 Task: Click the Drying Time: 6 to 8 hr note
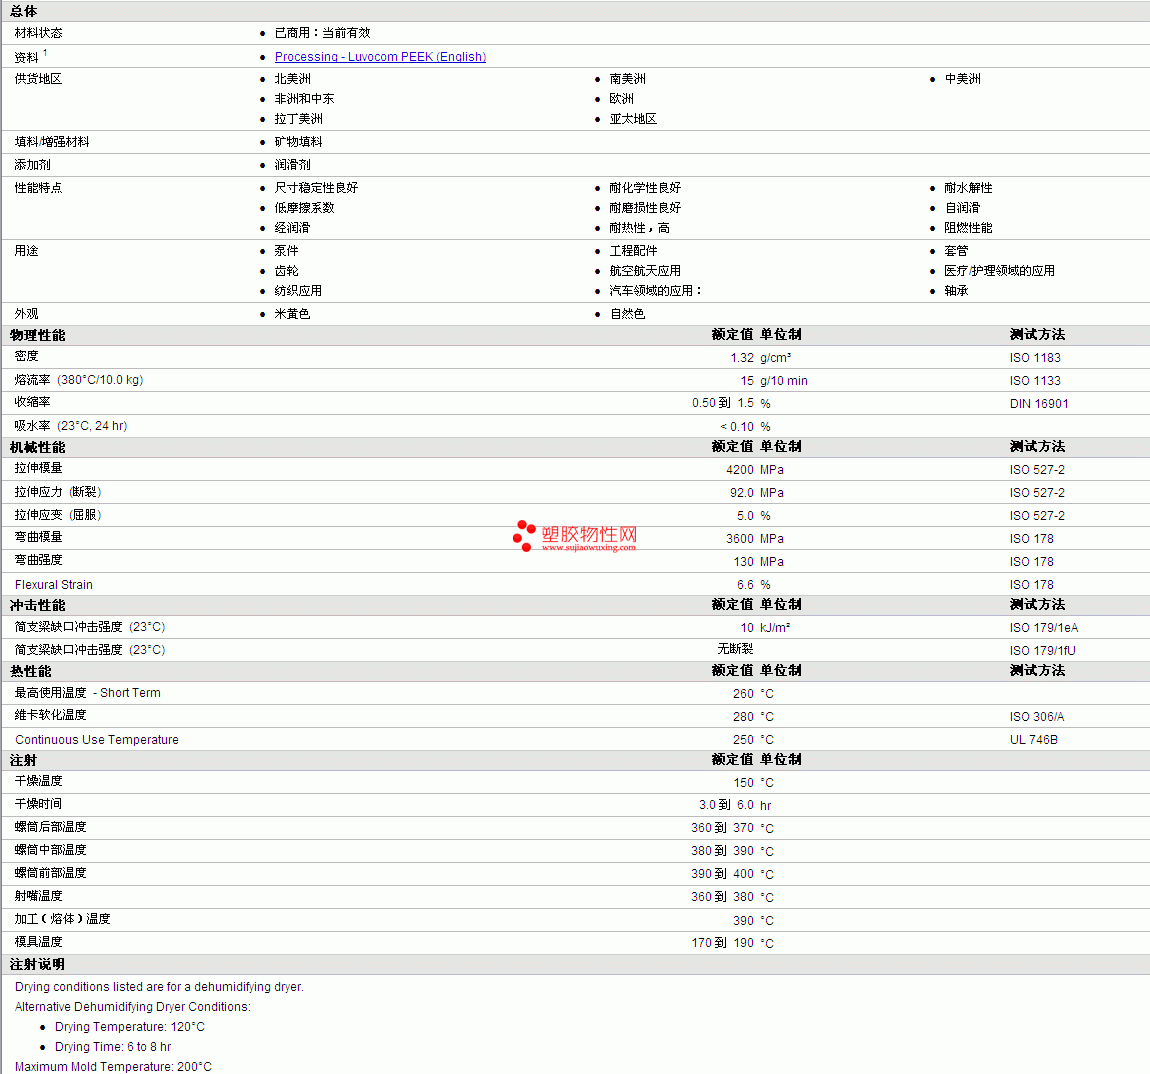click(113, 1047)
